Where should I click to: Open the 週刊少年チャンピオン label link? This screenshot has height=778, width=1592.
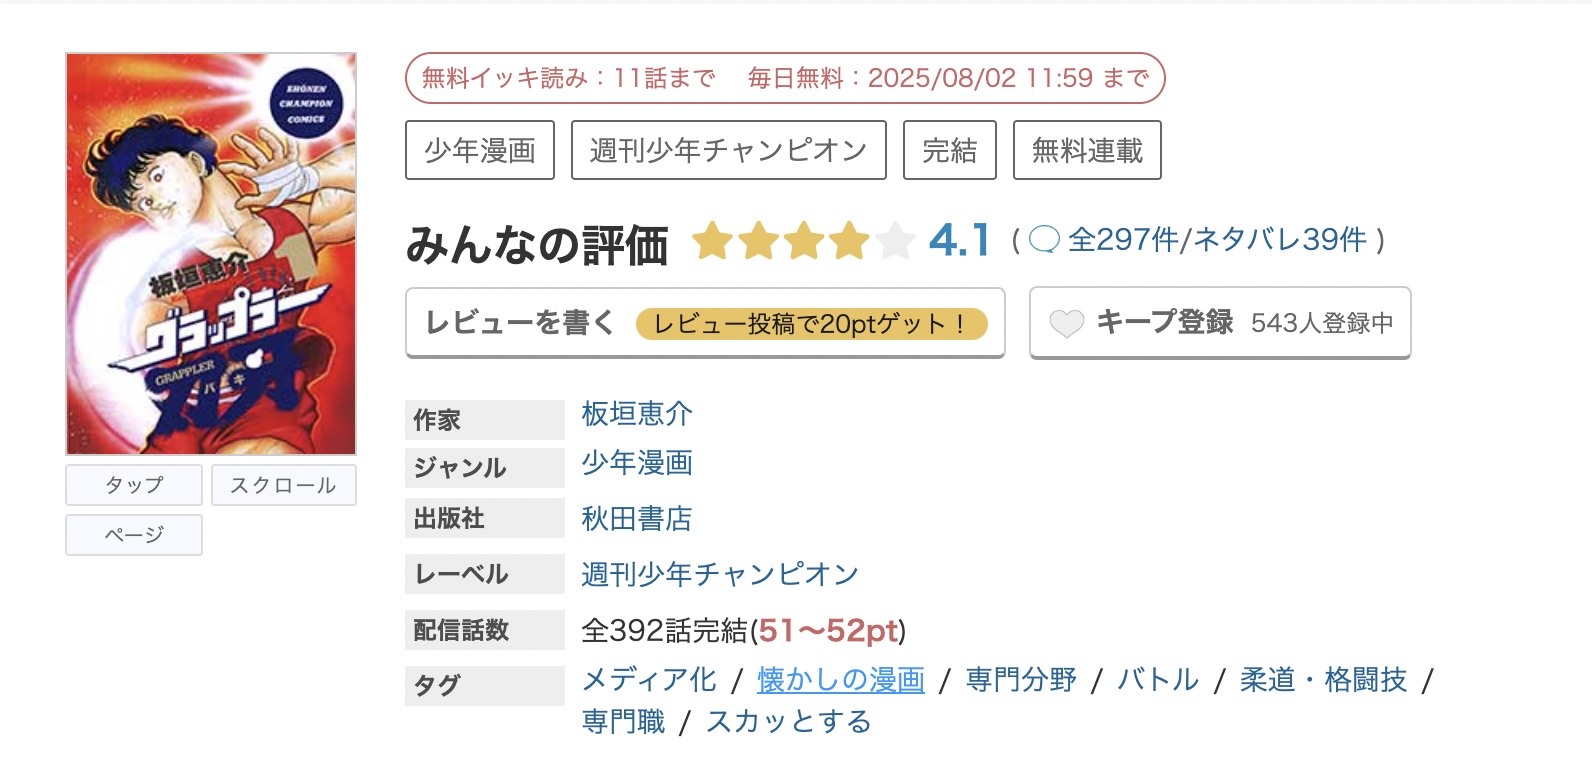click(x=719, y=574)
